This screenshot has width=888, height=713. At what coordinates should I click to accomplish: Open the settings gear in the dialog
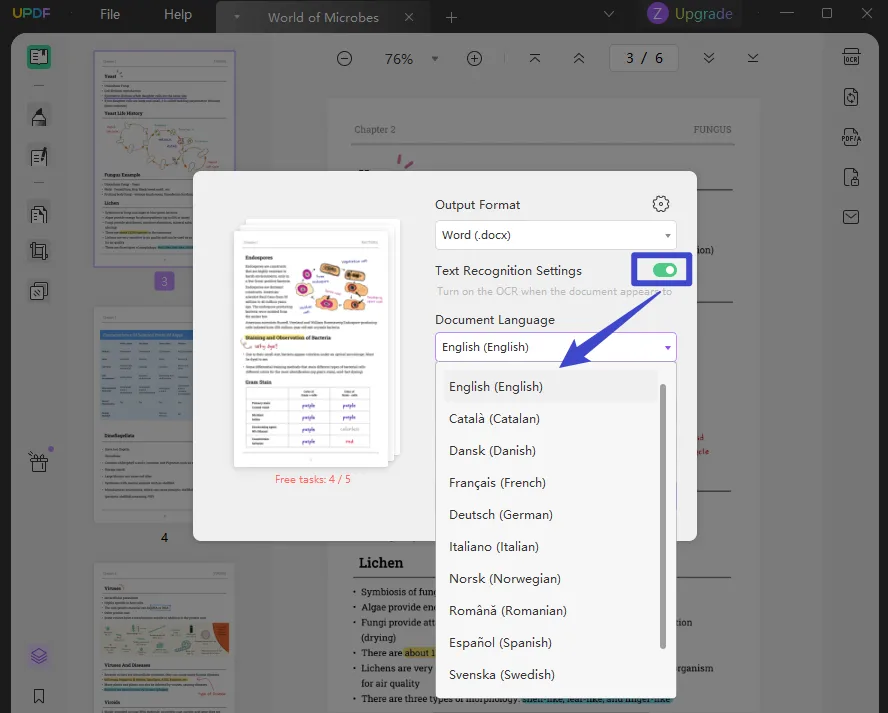click(660, 203)
